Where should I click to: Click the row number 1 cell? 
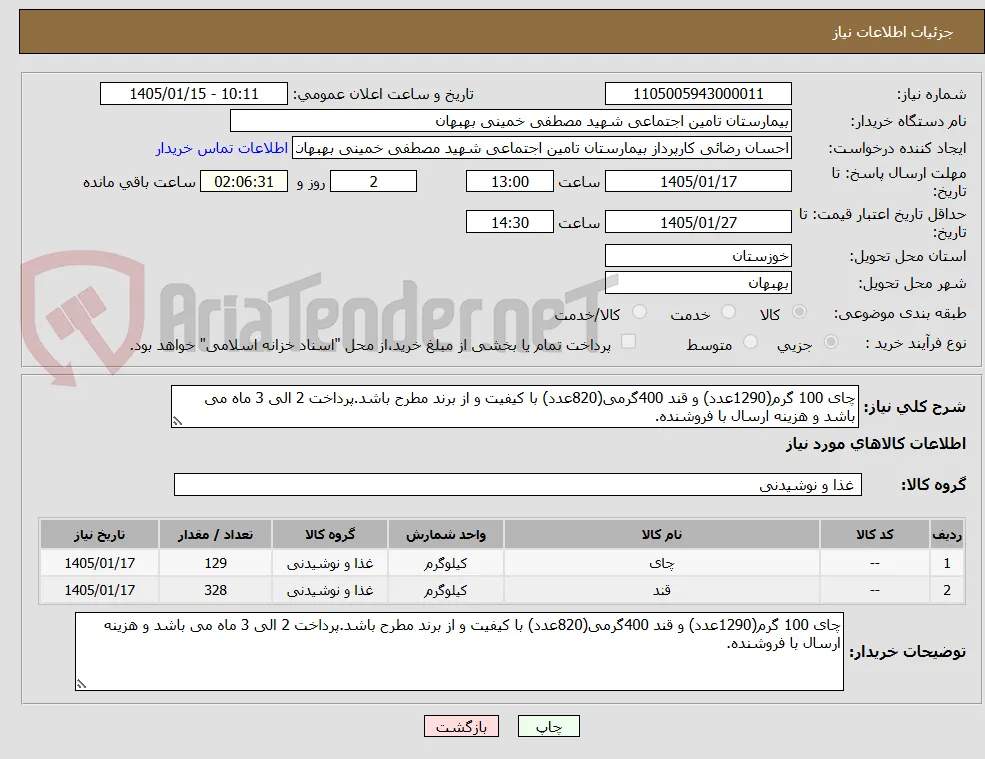(x=947, y=563)
